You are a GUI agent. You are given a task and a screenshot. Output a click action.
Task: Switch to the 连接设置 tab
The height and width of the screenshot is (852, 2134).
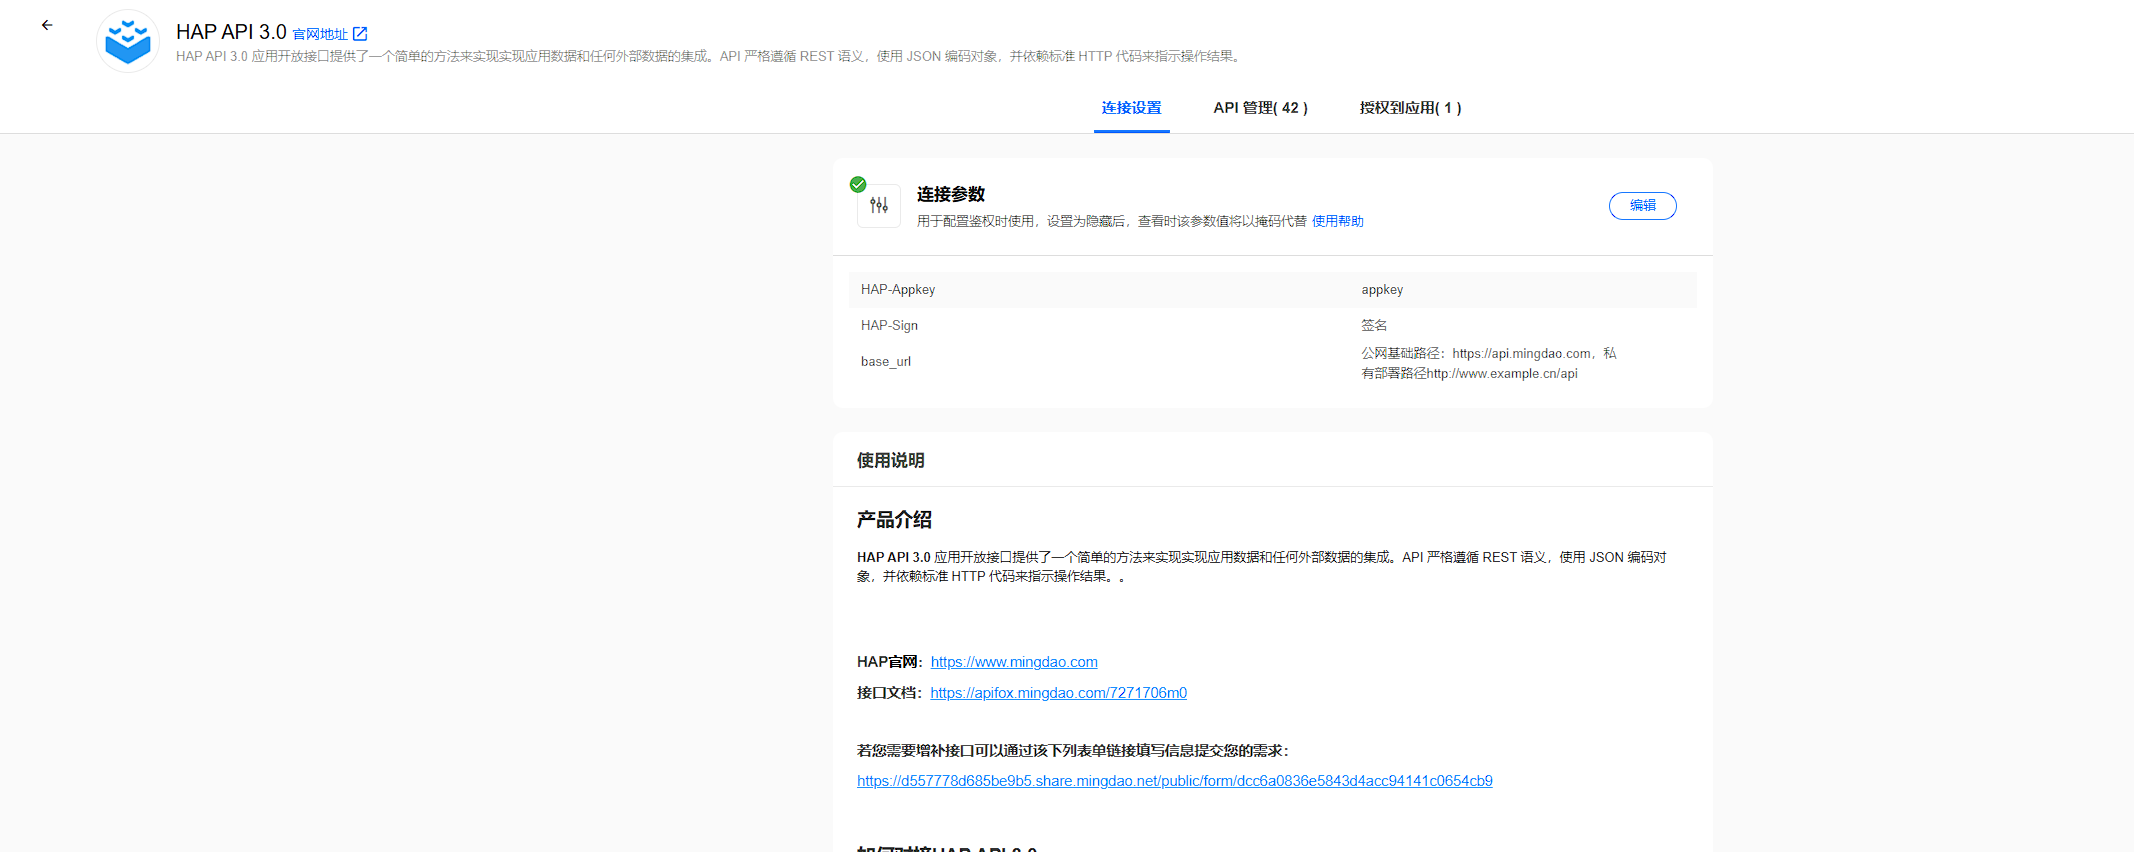[1132, 108]
